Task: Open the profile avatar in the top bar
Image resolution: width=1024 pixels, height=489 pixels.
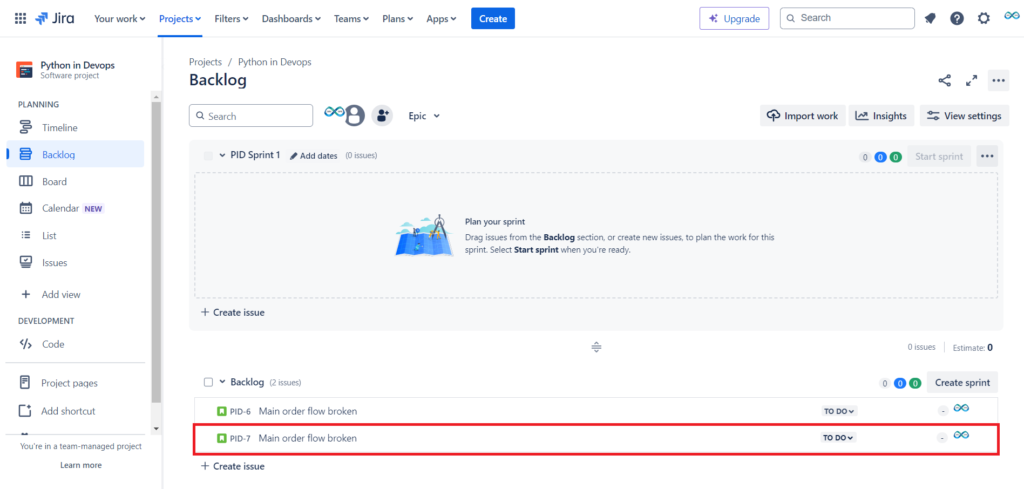Action: (1011, 16)
